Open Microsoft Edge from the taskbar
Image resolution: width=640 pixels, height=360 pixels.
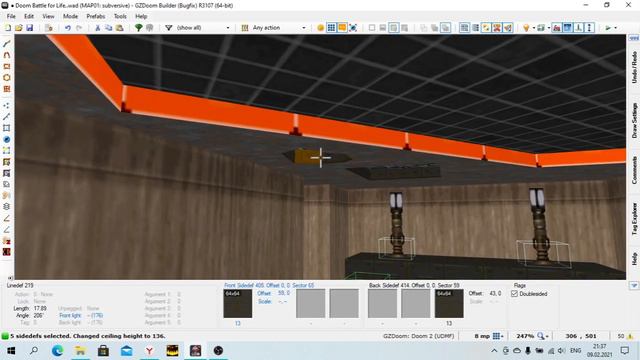tap(58, 351)
